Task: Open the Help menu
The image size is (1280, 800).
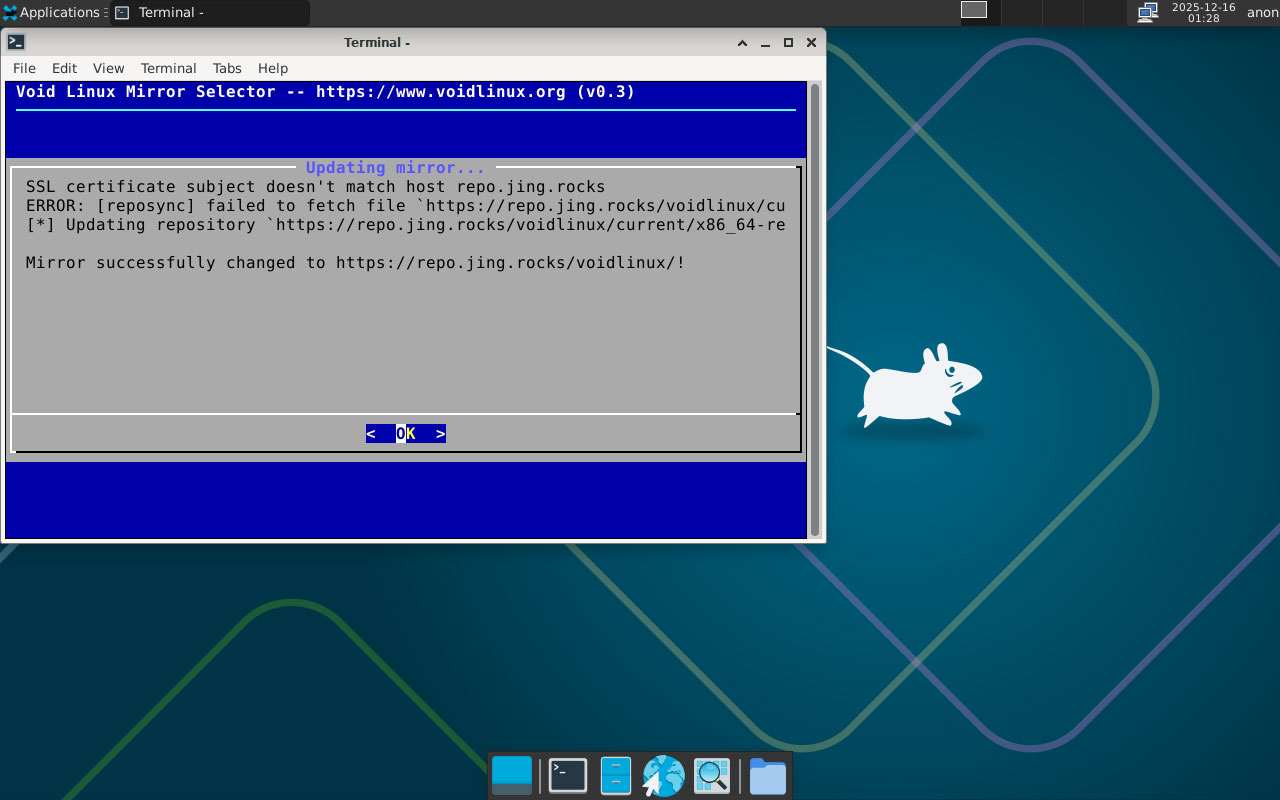Action: pyautogui.click(x=273, y=68)
